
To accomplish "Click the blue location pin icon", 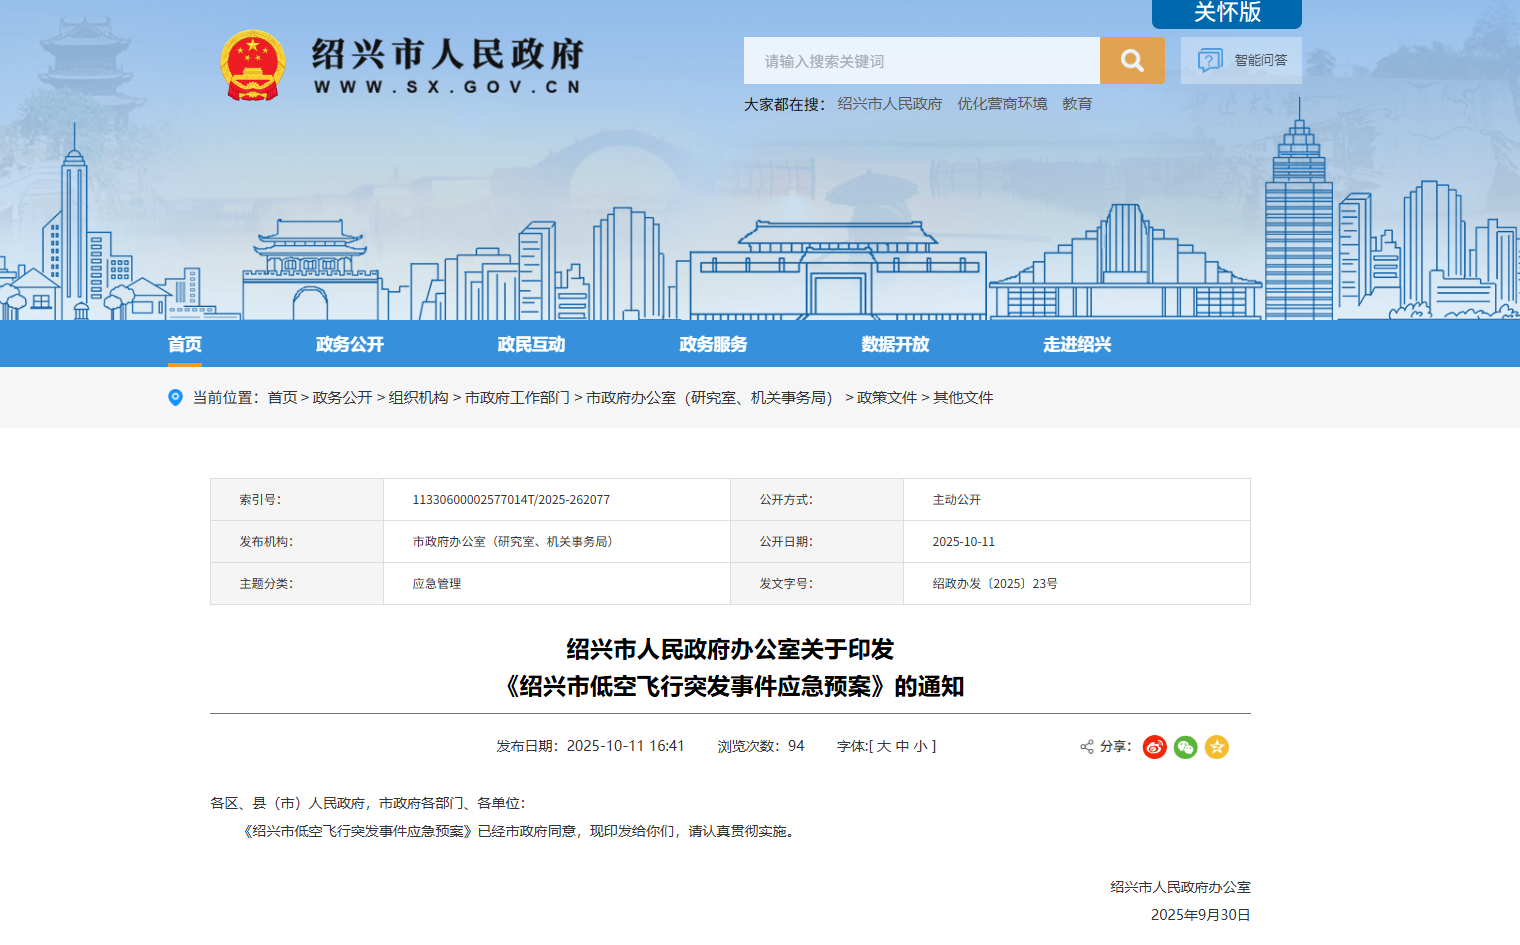I will point(175,398).
